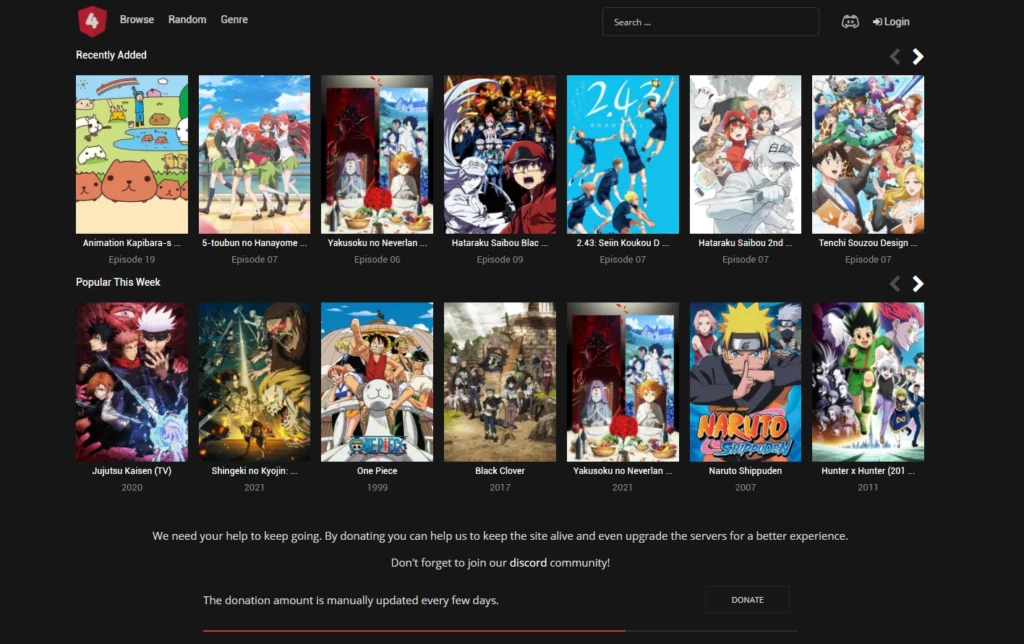The height and width of the screenshot is (644, 1024).
Task: Focus the Search input field
Action: [x=710, y=22]
